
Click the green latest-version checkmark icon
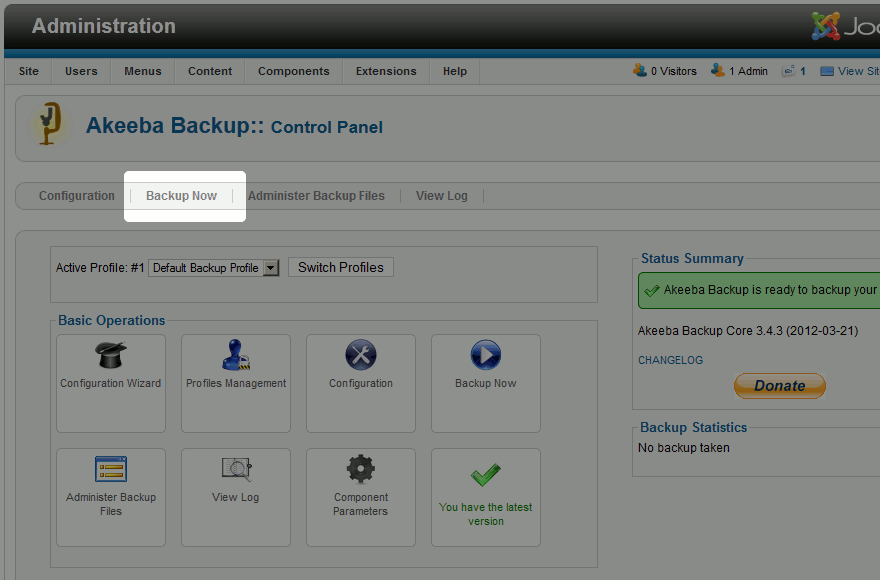tap(485, 475)
